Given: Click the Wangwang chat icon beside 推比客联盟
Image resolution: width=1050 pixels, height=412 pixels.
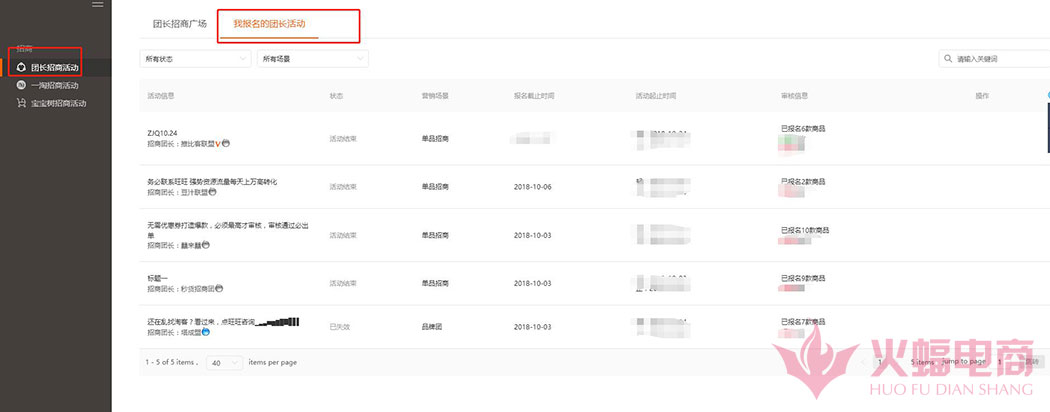Looking at the screenshot, I should (226, 143).
